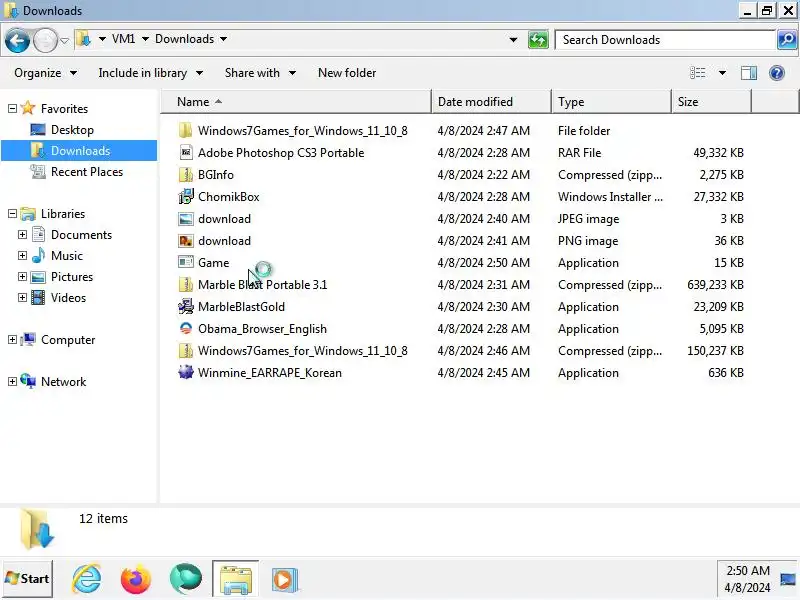Sort by the Size column header
This screenshot has height=600, width=800.
tap(711, 102)
